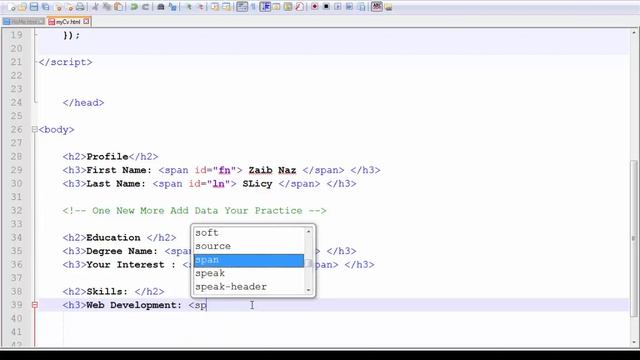Zoom out of the editor text
640x360 pixels.
200,7
